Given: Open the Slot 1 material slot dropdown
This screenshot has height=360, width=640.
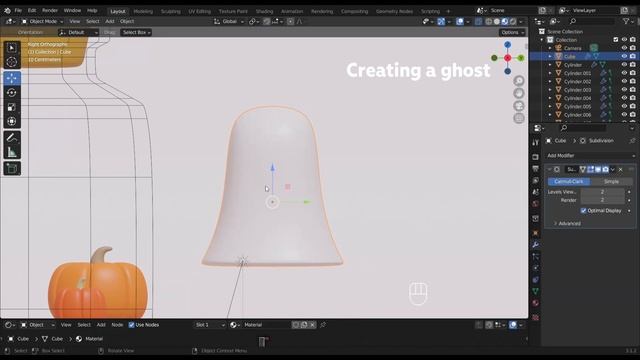Looking at the screenshot, I should click(x=210, y=325).
